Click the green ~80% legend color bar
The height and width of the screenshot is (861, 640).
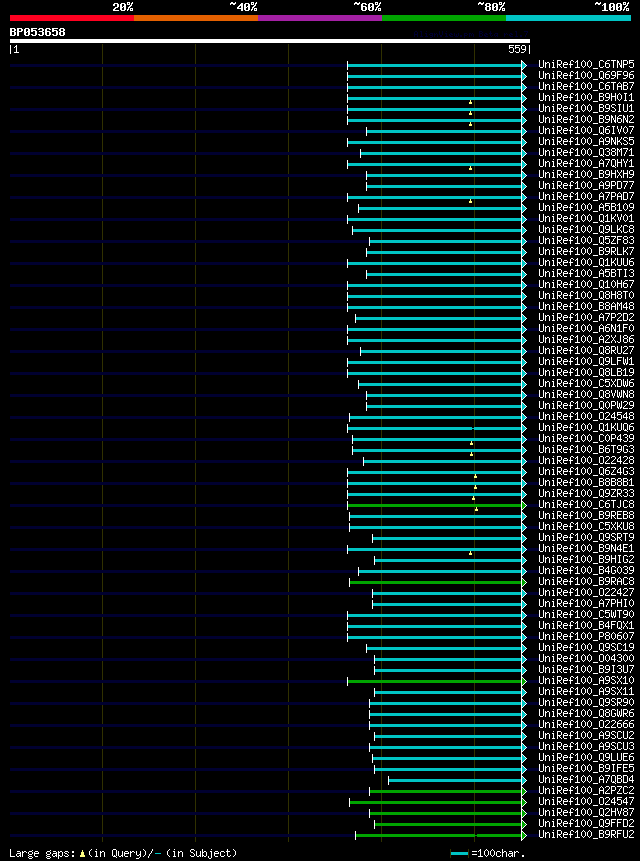444,18
